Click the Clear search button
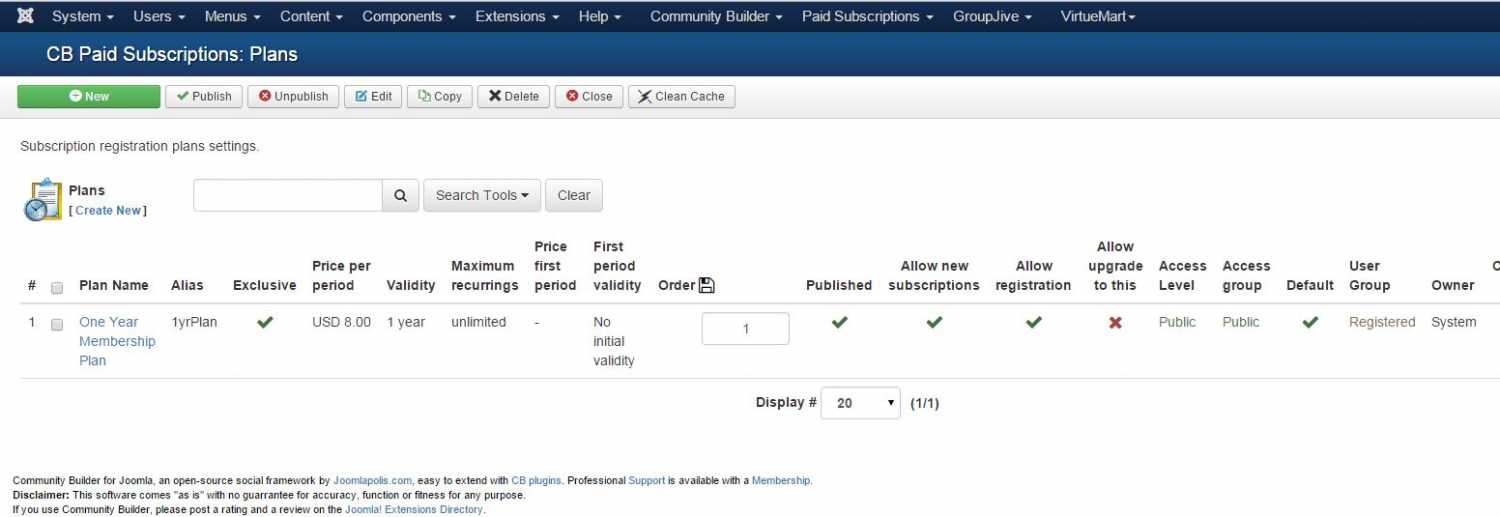 [x=574, y=195]
